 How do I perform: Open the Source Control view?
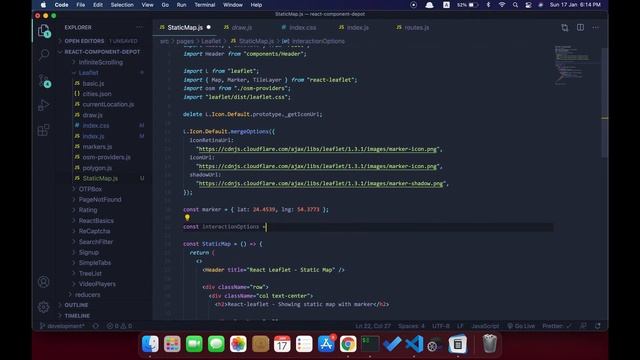point(44,80)
